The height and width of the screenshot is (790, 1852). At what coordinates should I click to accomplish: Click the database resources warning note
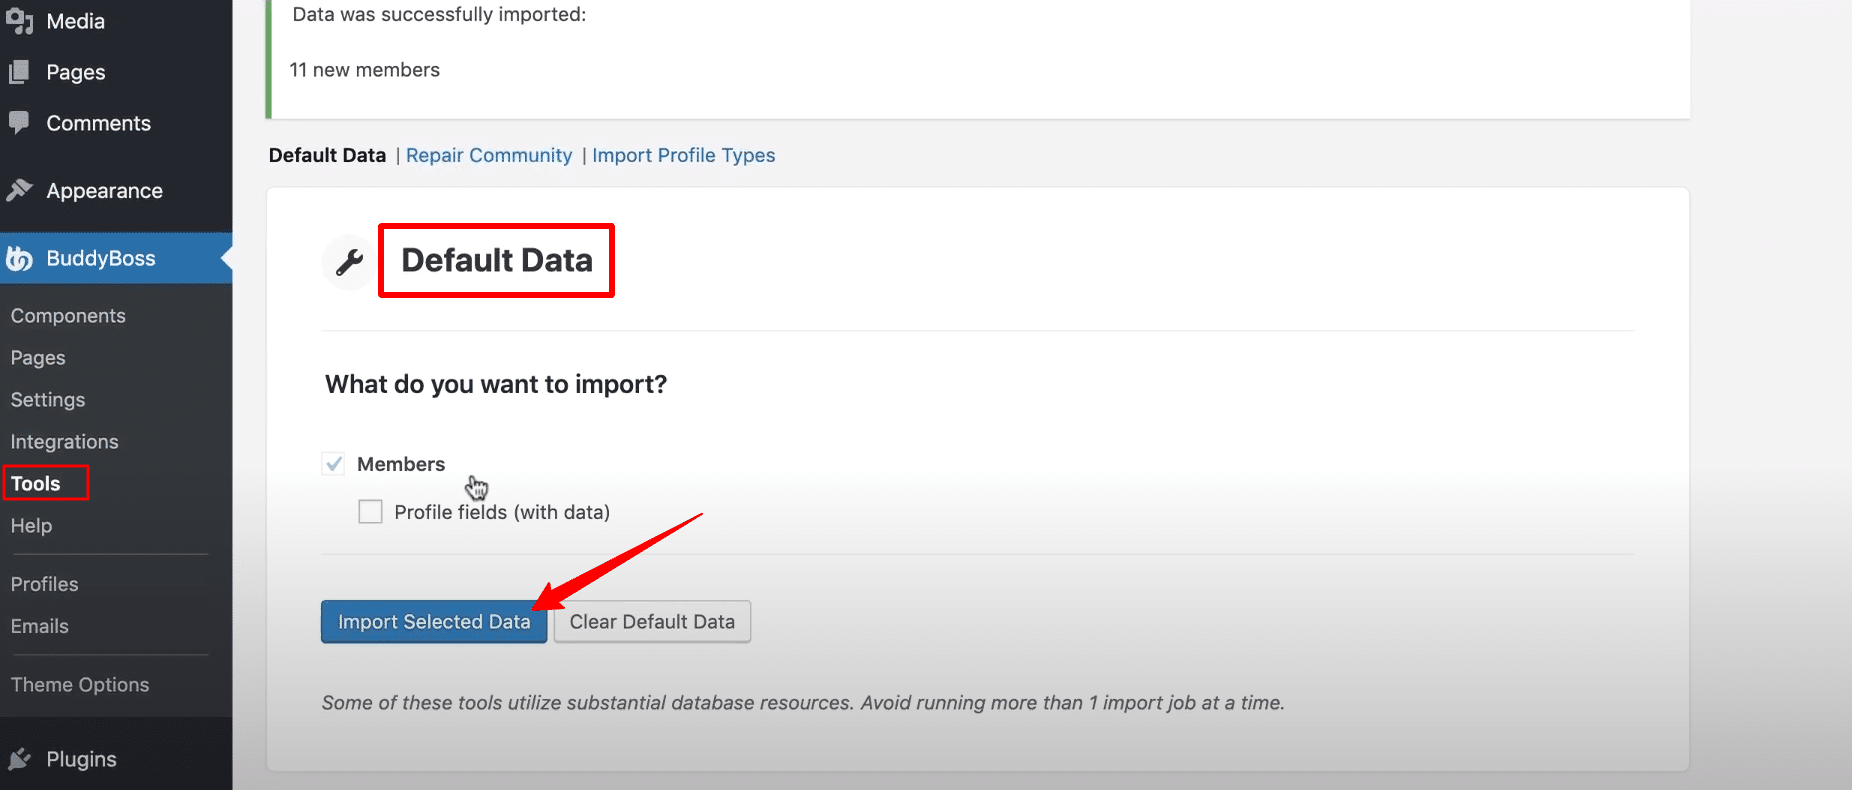803,703
